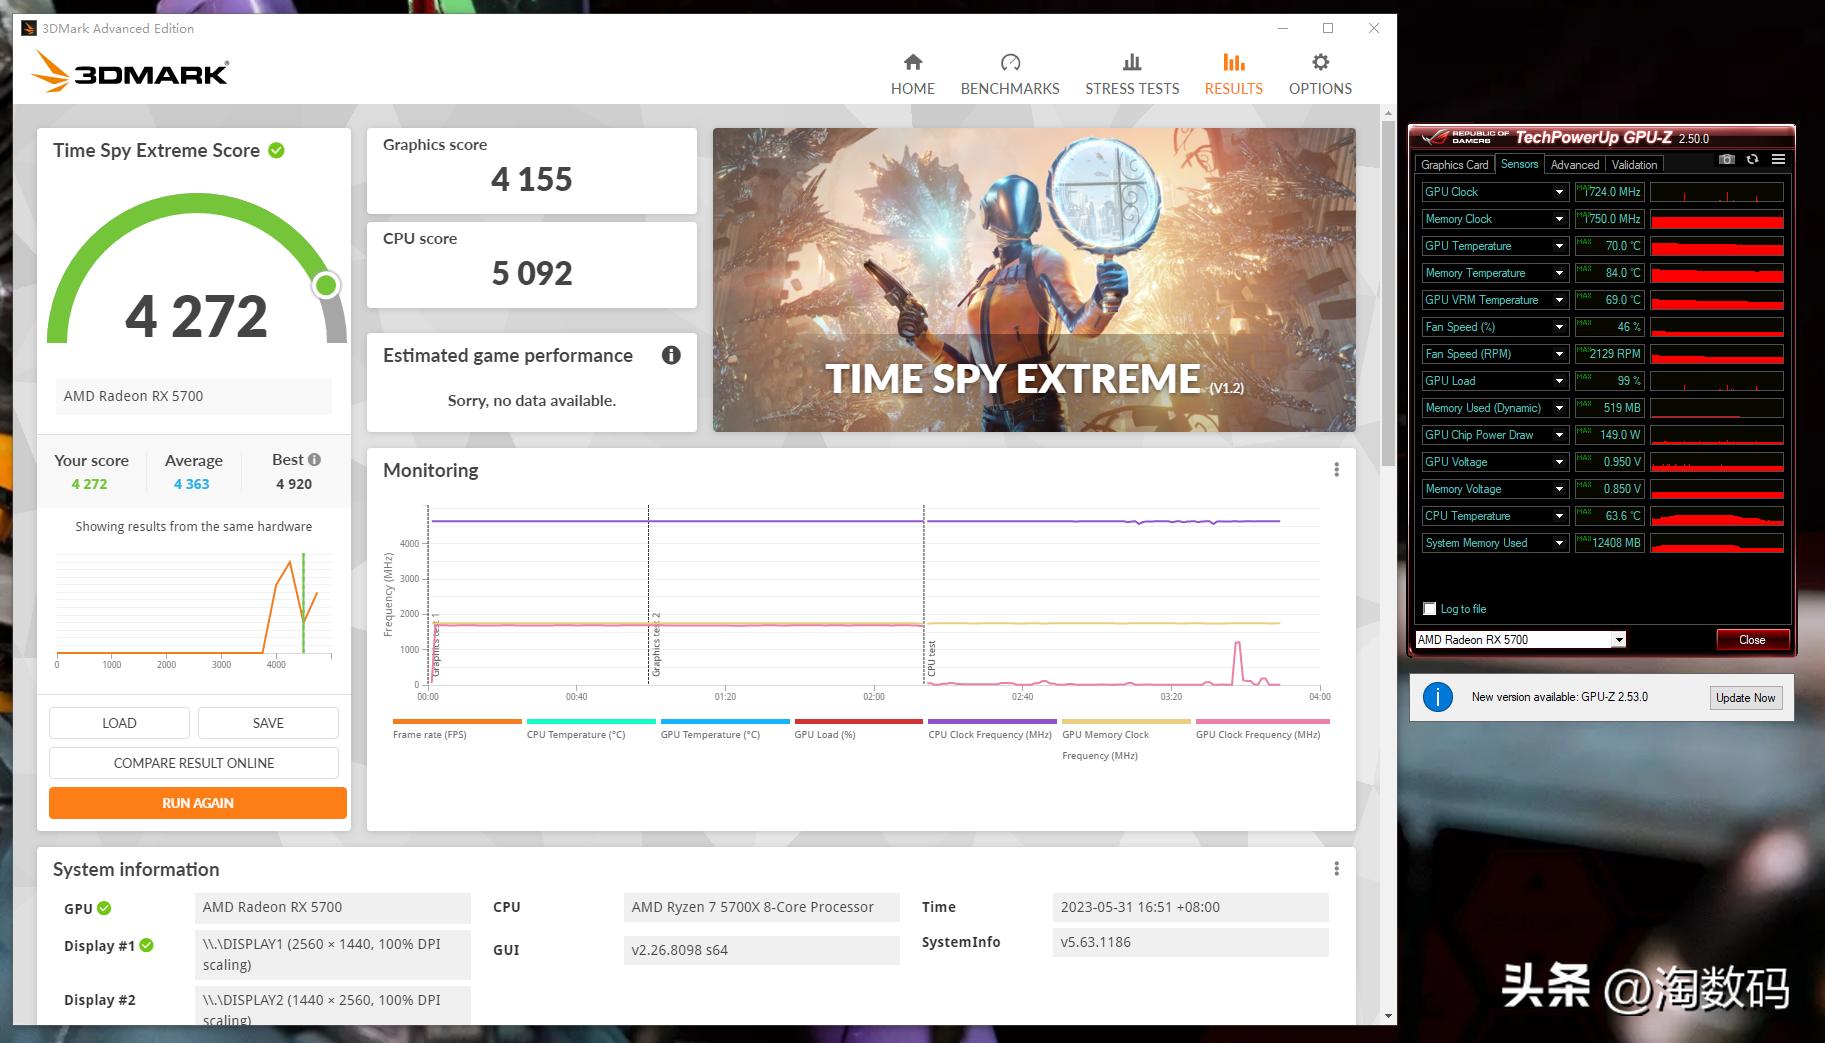Switch to the Graphics Card tab in GPU-Z

(1454, 165)
